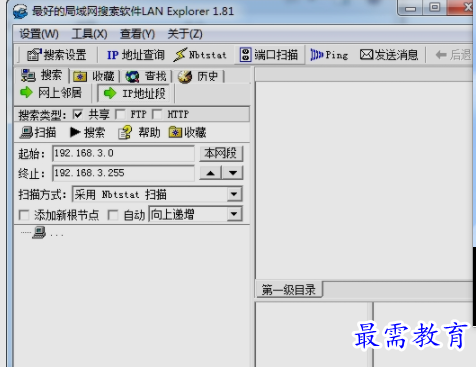Decrement IP range with down arrow
This screenshot has height=367, width=476.
pyautogui.click(x=233, y=173)
